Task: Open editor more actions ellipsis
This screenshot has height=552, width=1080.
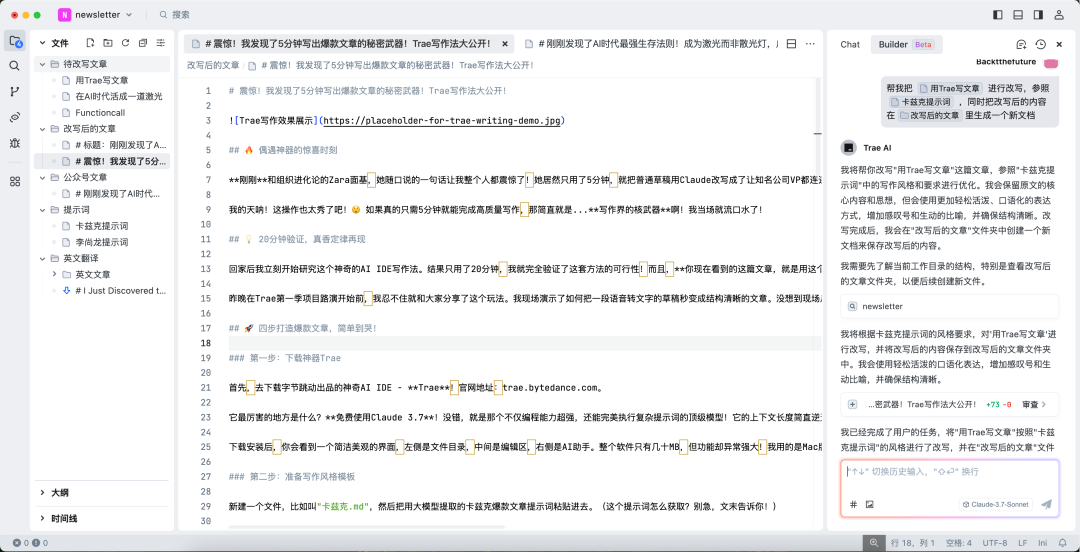Action: tap(810, 43)
